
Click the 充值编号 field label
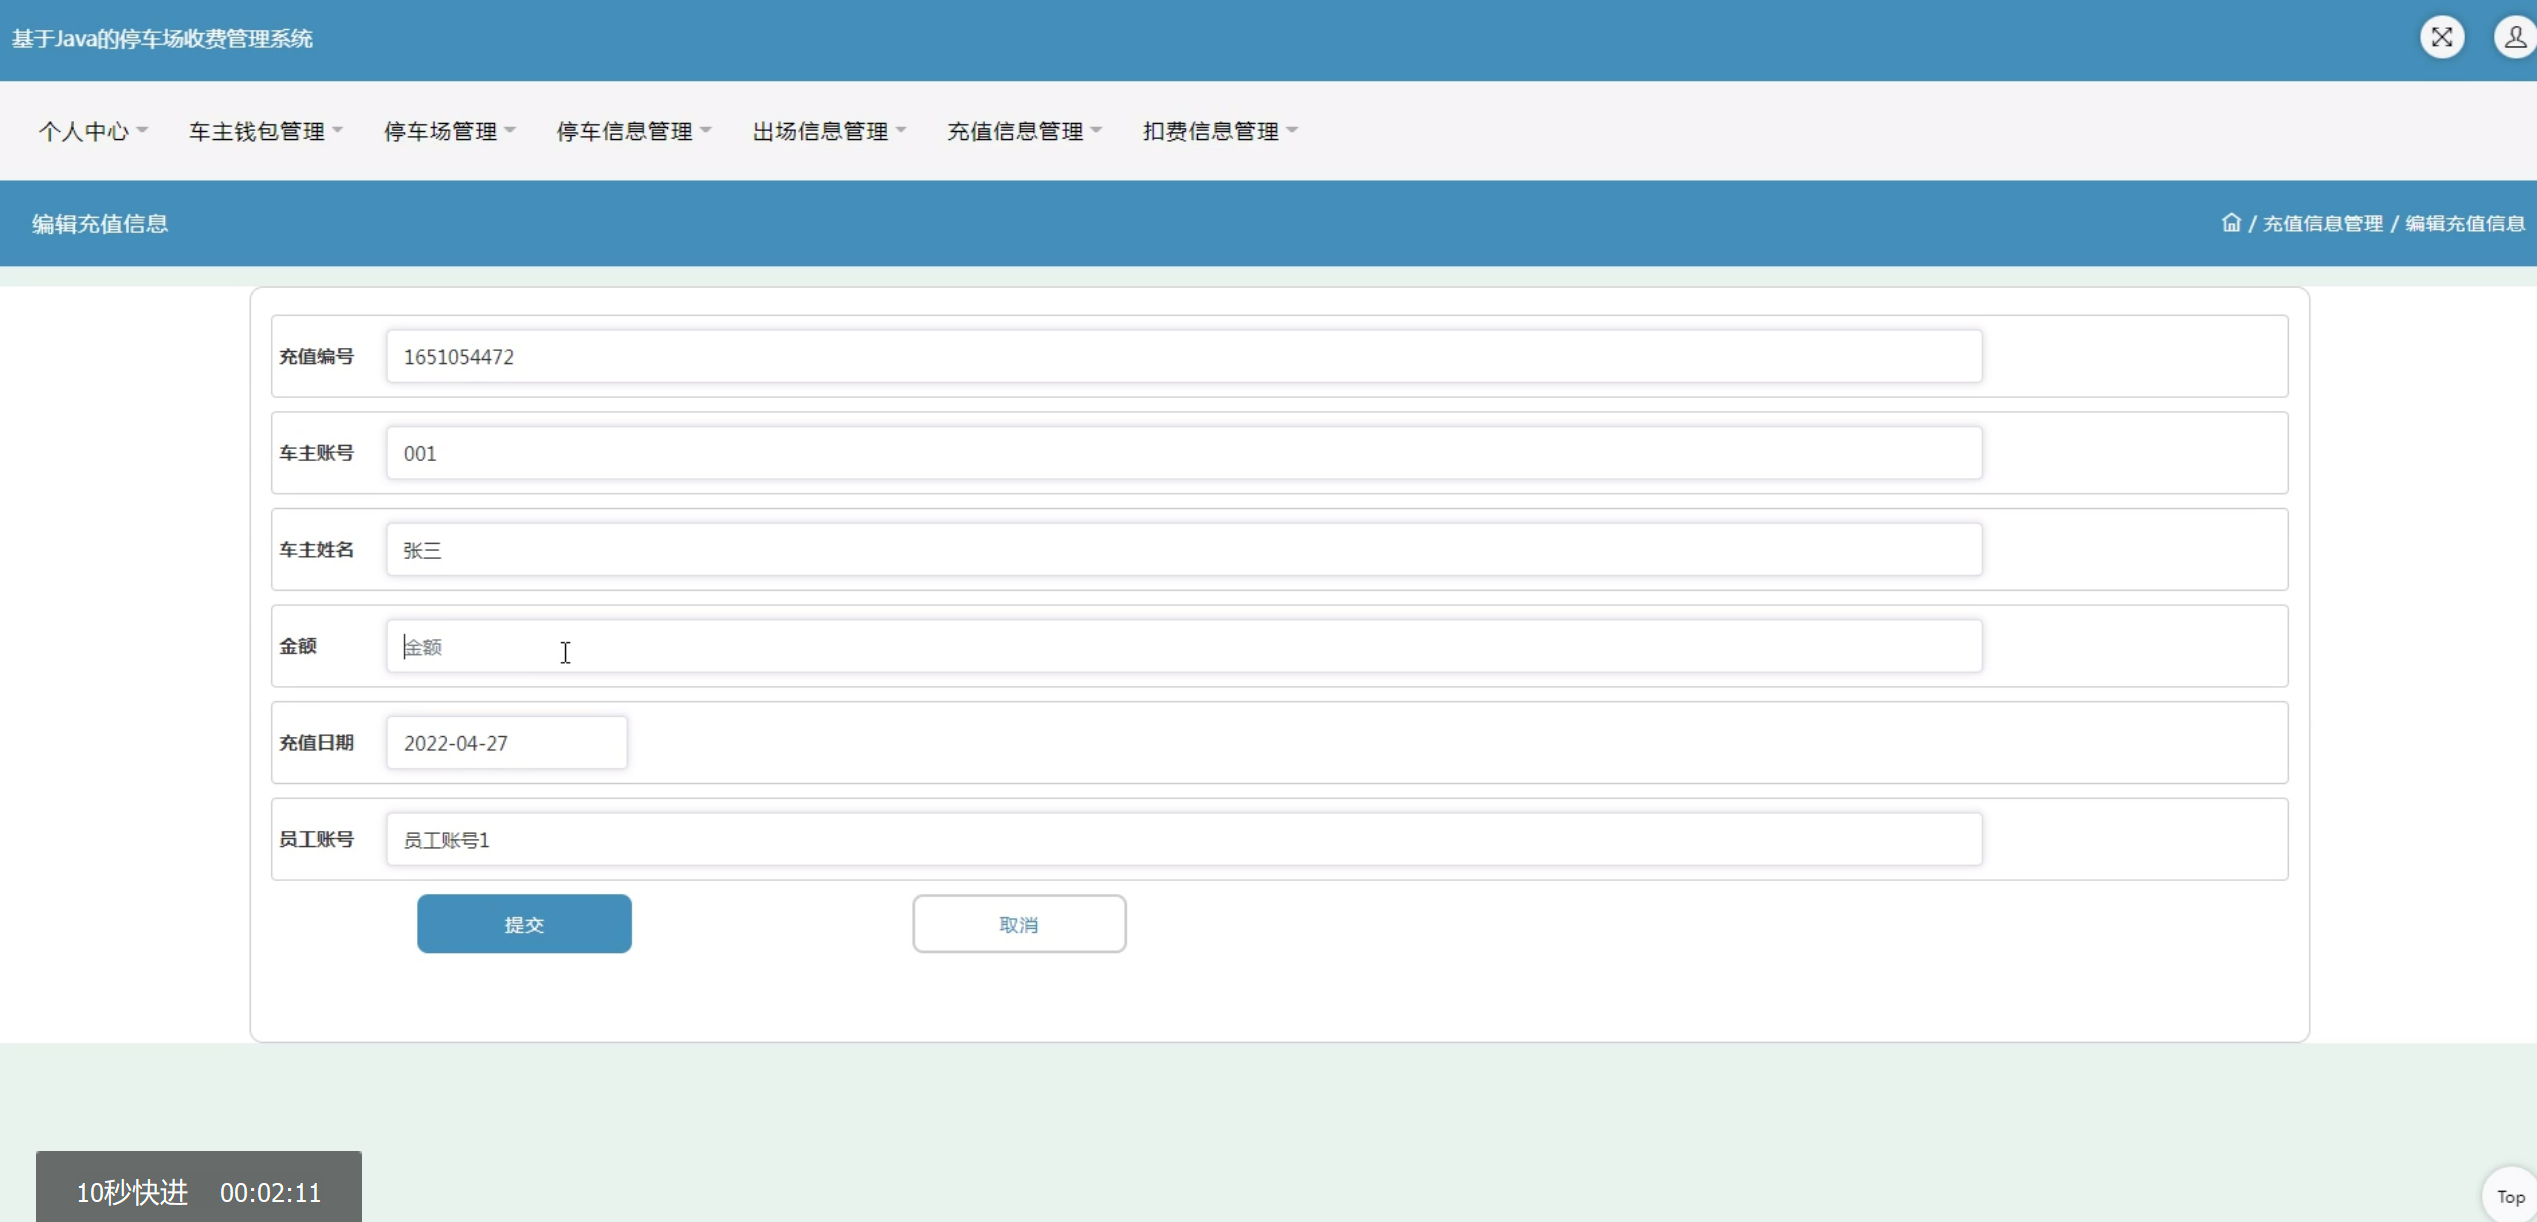click(x=316, y=357)
